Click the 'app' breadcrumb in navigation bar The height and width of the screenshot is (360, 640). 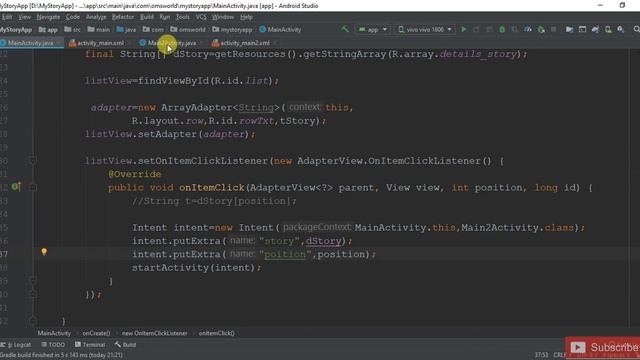48,29
